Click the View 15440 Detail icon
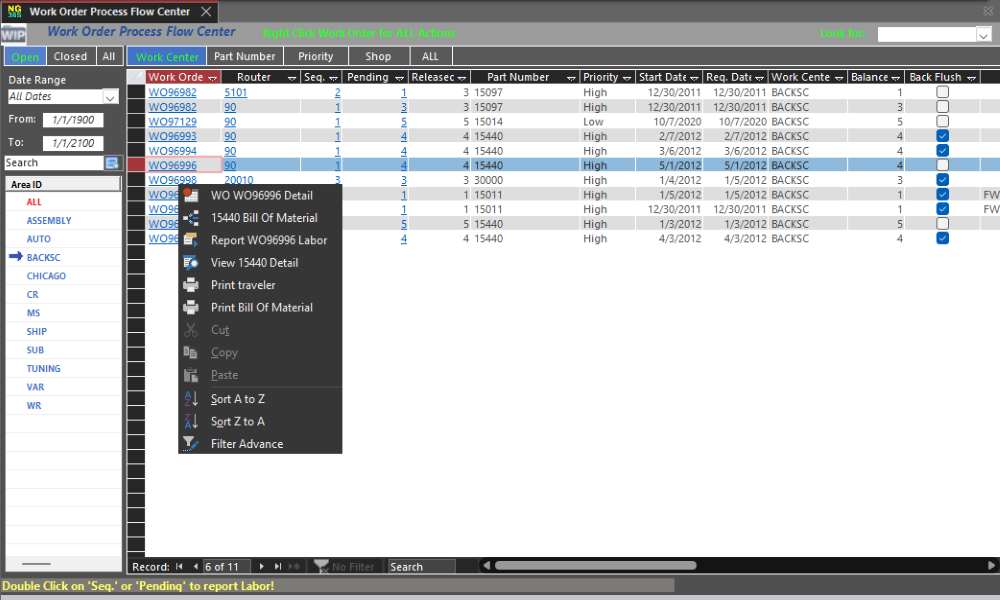The height and width of the screenshot is (600, 1000). click(191, 262)
